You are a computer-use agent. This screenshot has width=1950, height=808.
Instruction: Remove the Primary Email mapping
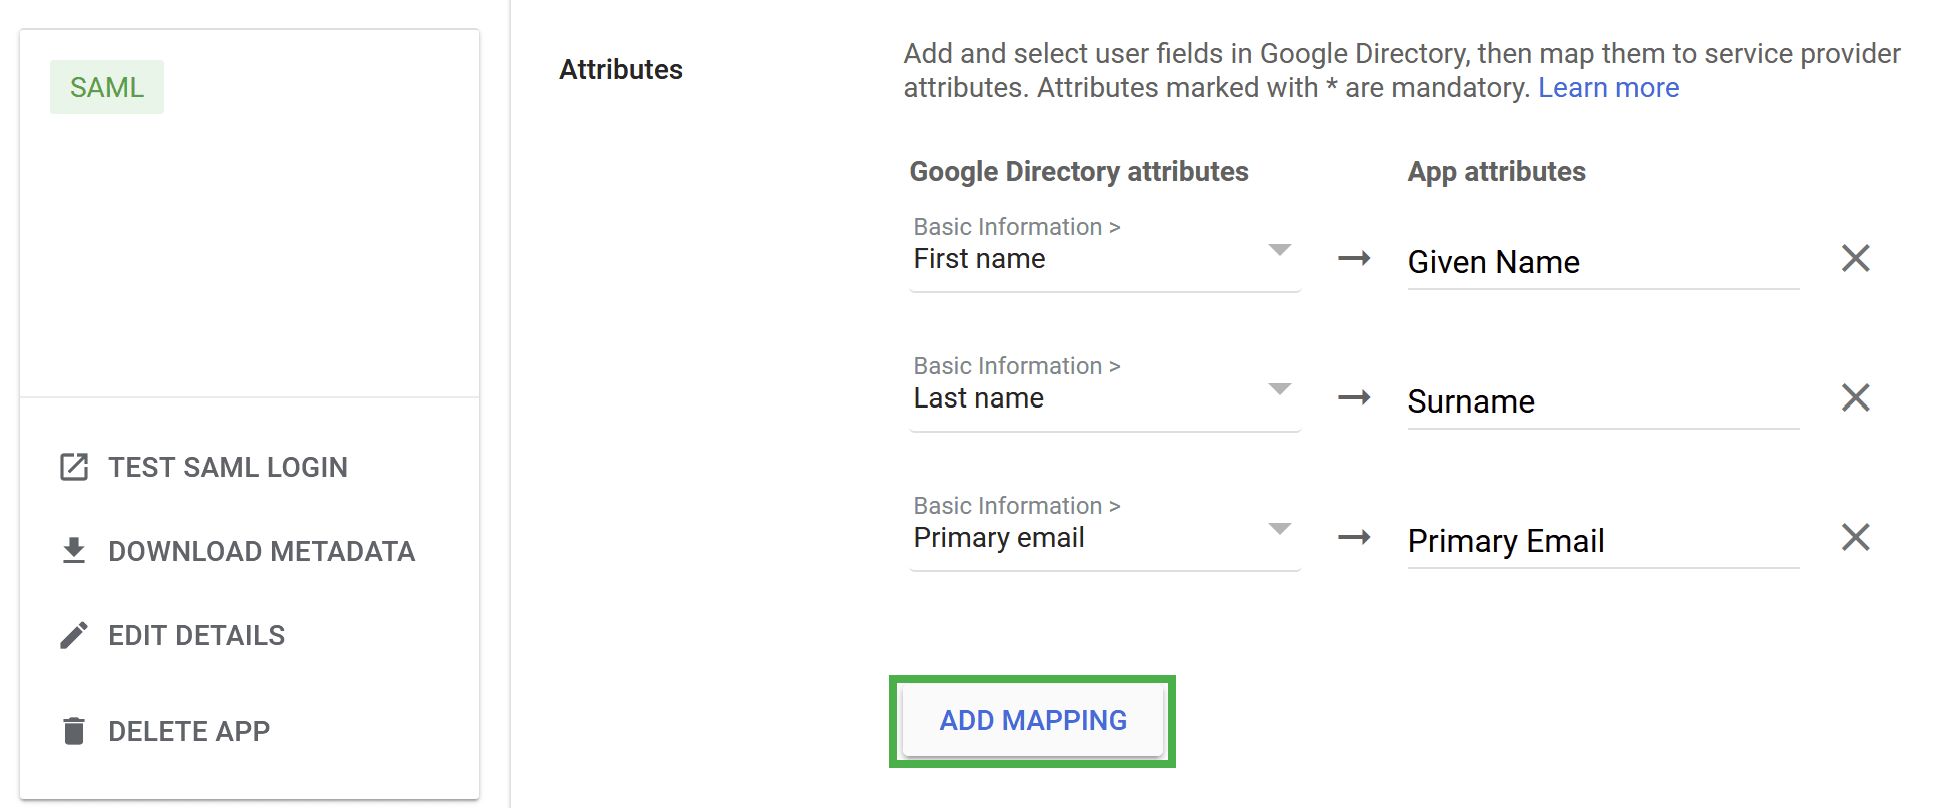[x=1855, y=538]
